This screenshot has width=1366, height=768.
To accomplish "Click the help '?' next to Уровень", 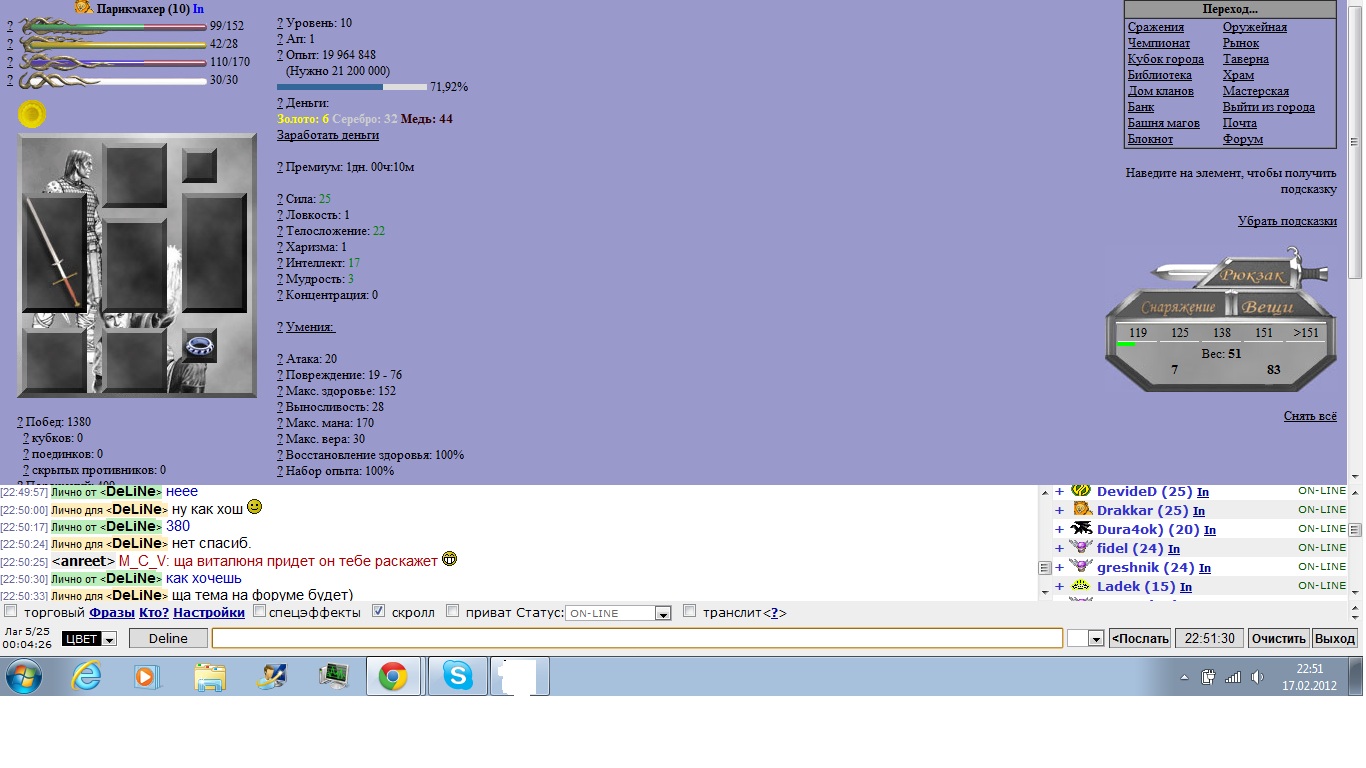I will [280, 23].
